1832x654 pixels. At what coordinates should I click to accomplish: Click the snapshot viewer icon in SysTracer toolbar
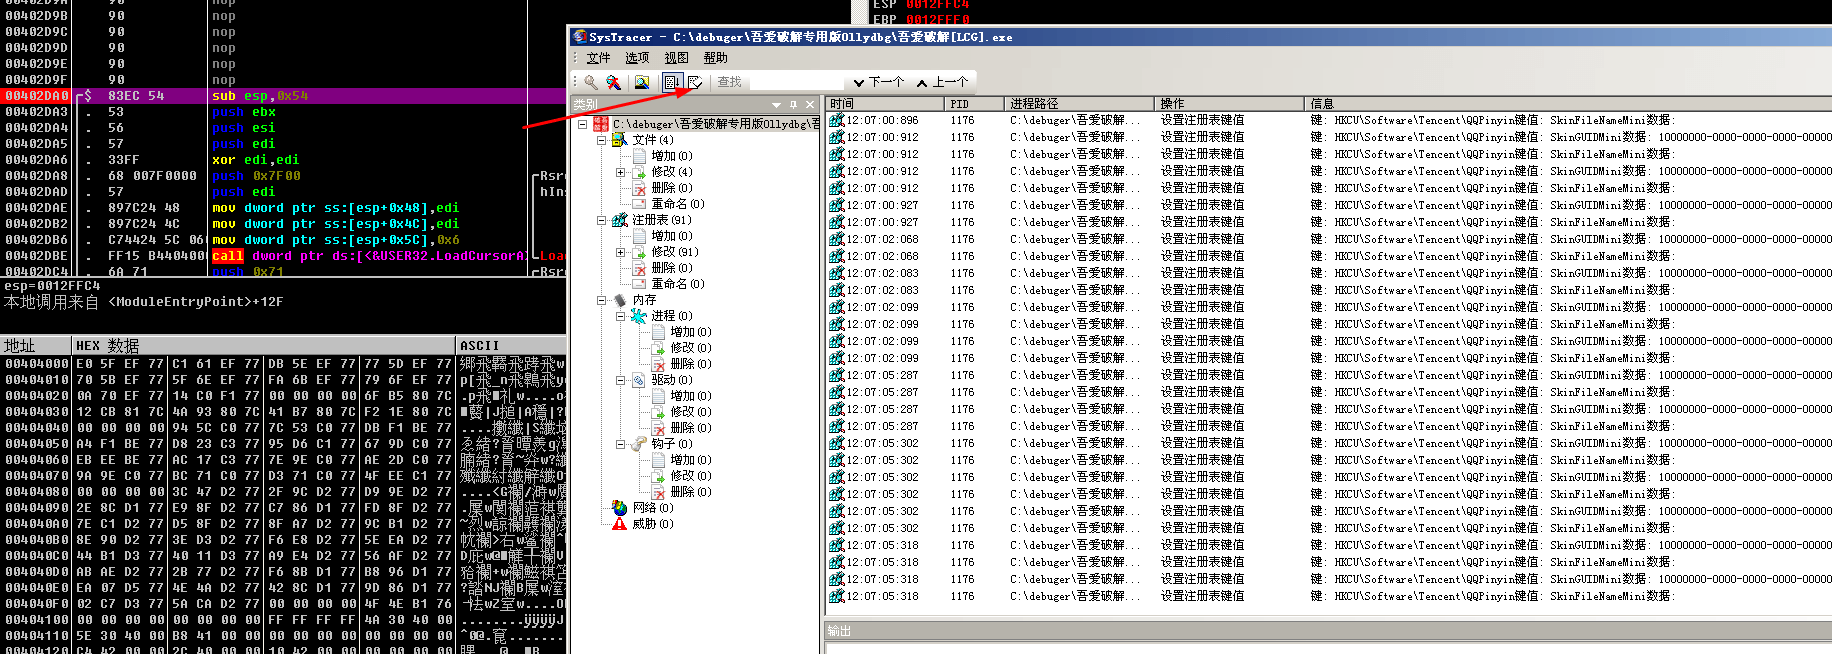(x=642, y=82)
